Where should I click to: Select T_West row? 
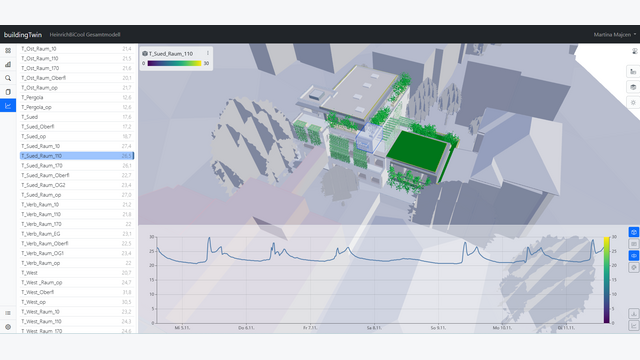[77, 273]
